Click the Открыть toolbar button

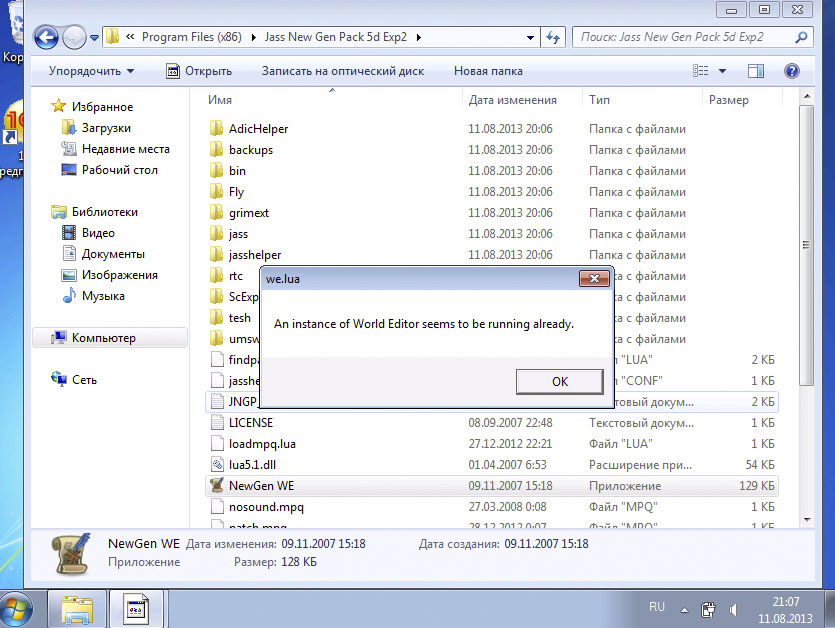coord(199,71)
